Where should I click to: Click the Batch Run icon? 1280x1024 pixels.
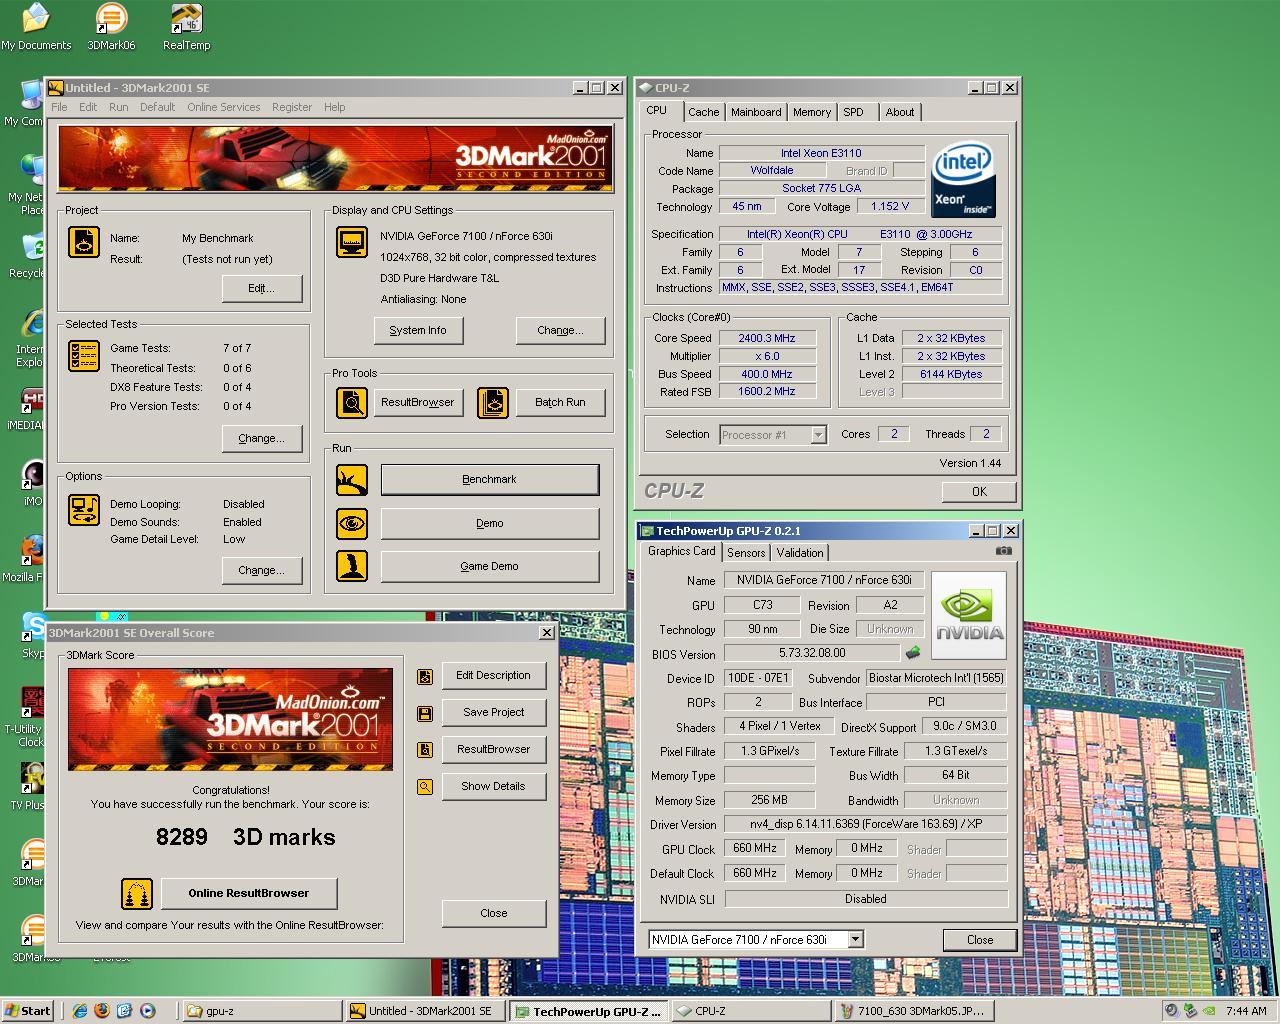pos(493,402)
